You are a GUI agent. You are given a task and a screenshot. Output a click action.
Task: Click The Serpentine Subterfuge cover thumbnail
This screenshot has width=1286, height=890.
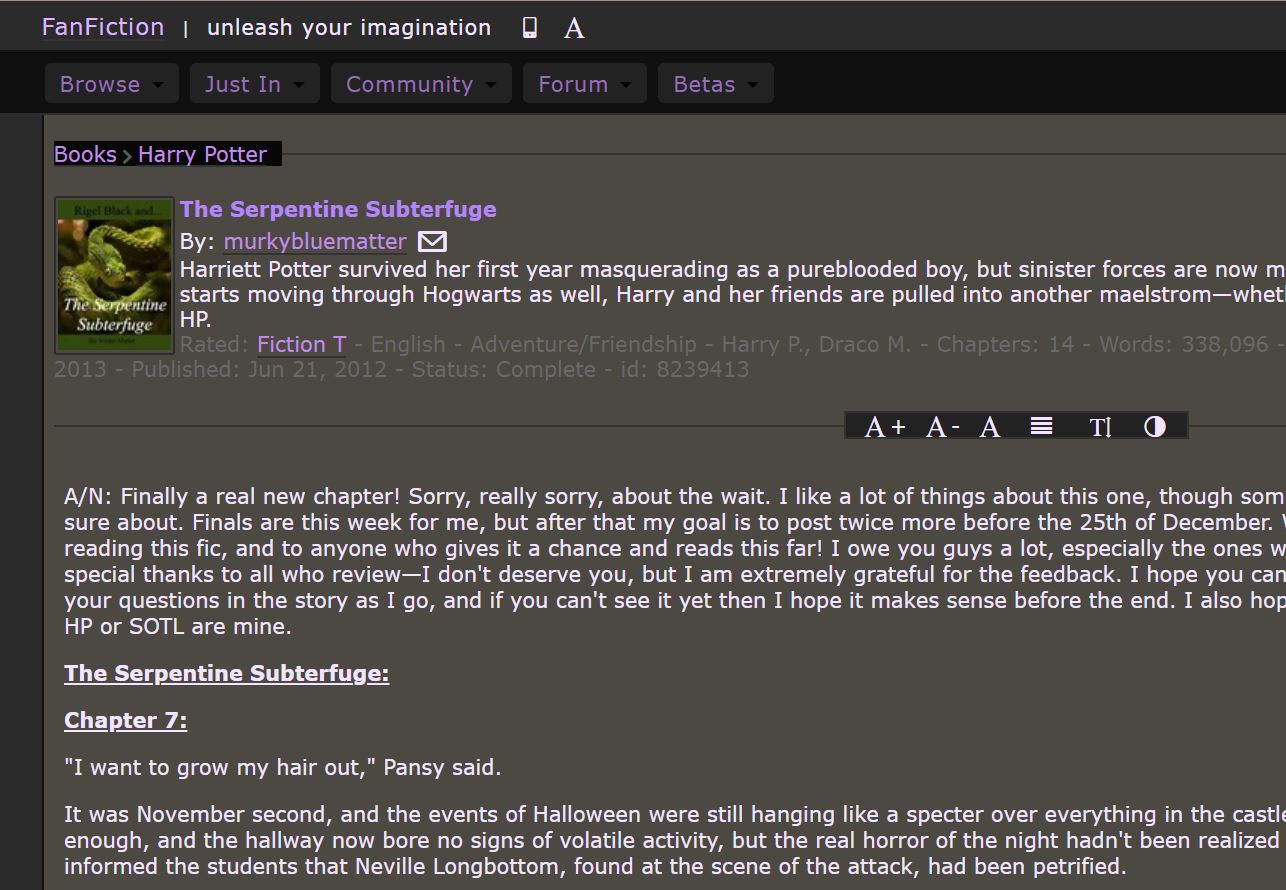[x=114, y=275]
